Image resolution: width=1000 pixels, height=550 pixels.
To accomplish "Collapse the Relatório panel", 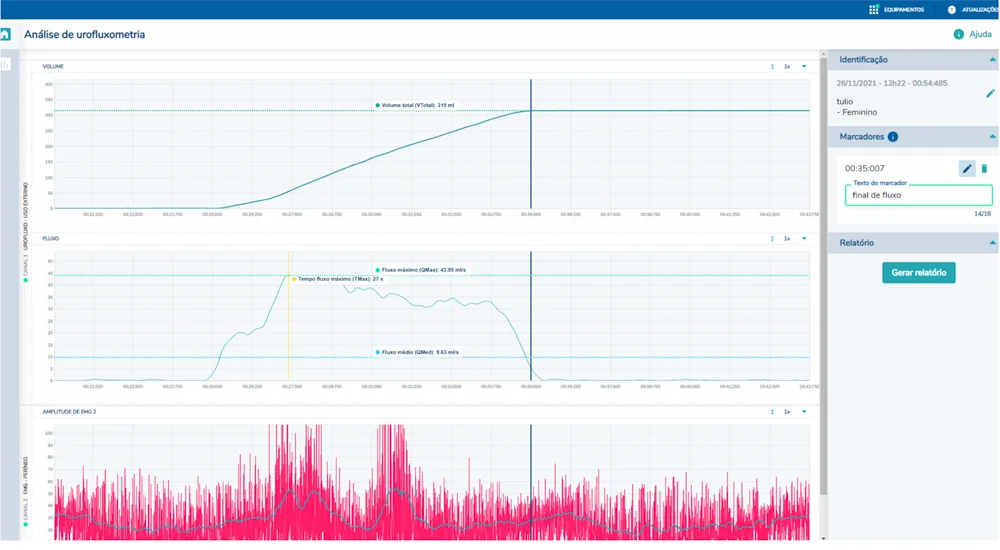I will coord(992,242).
